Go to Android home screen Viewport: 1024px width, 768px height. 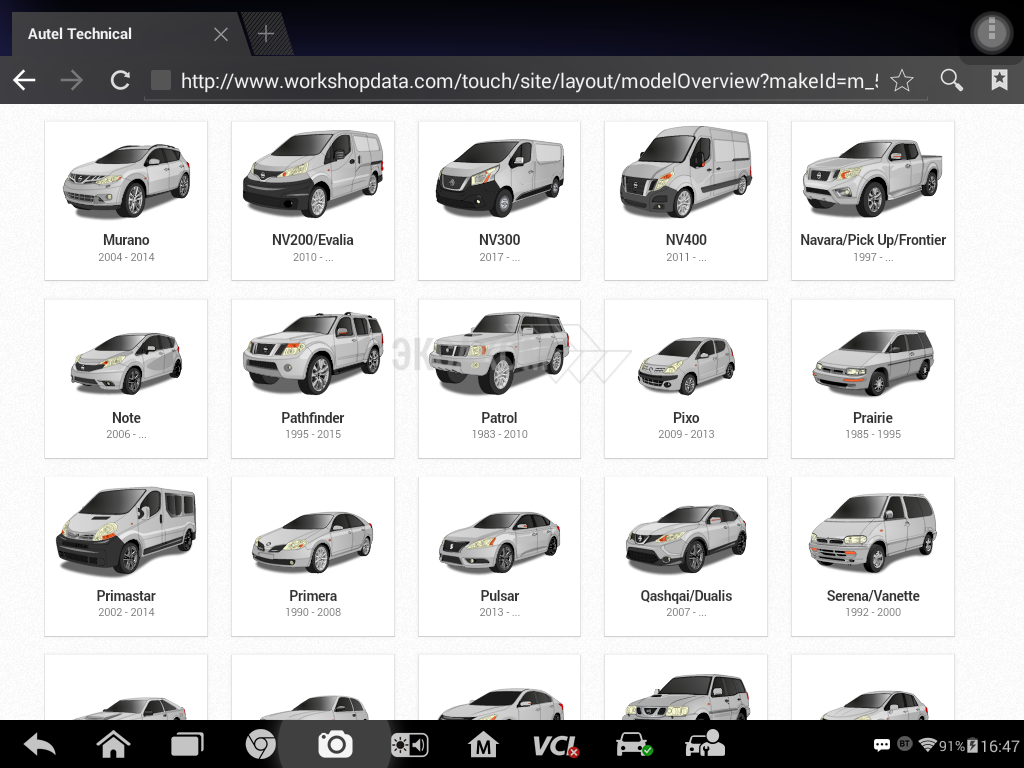(113, 744)
